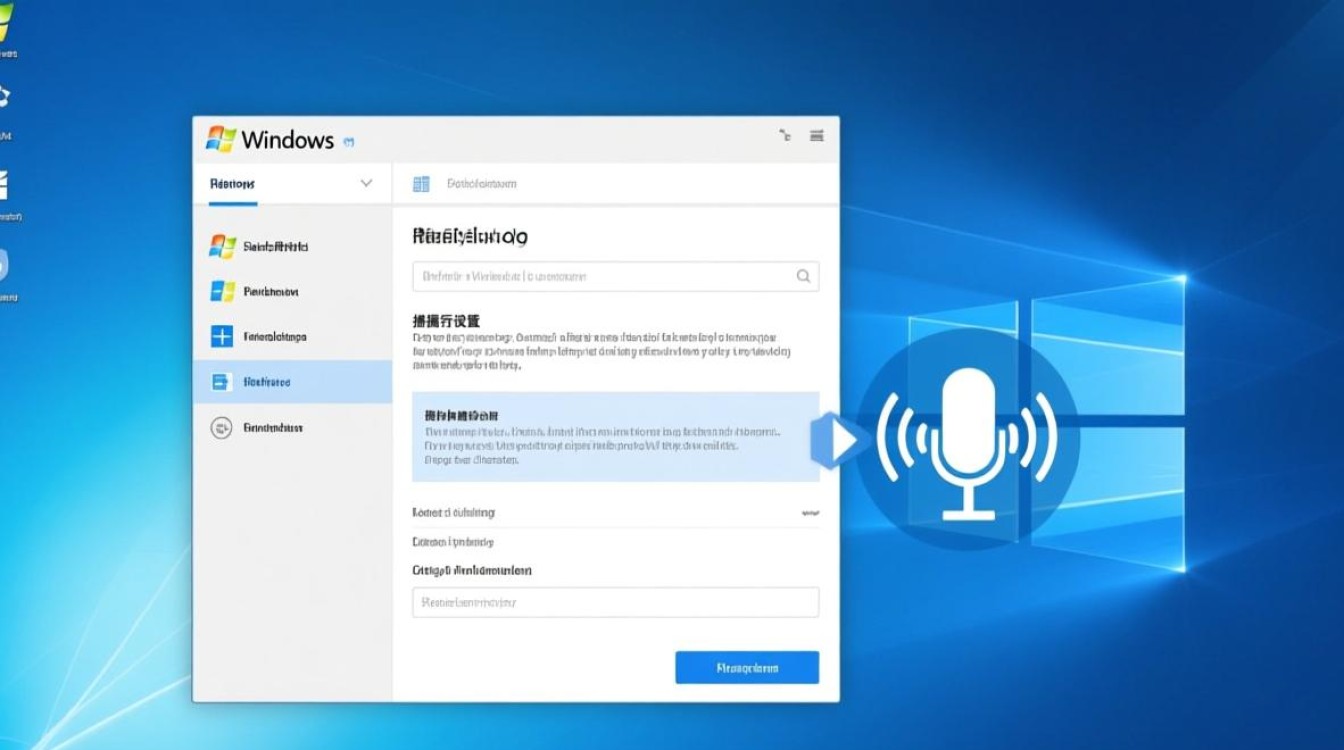Viewport: 1344px width, 750px height.
Task: Open the hamburger menu icon at top right
Action: coord(816,136)
